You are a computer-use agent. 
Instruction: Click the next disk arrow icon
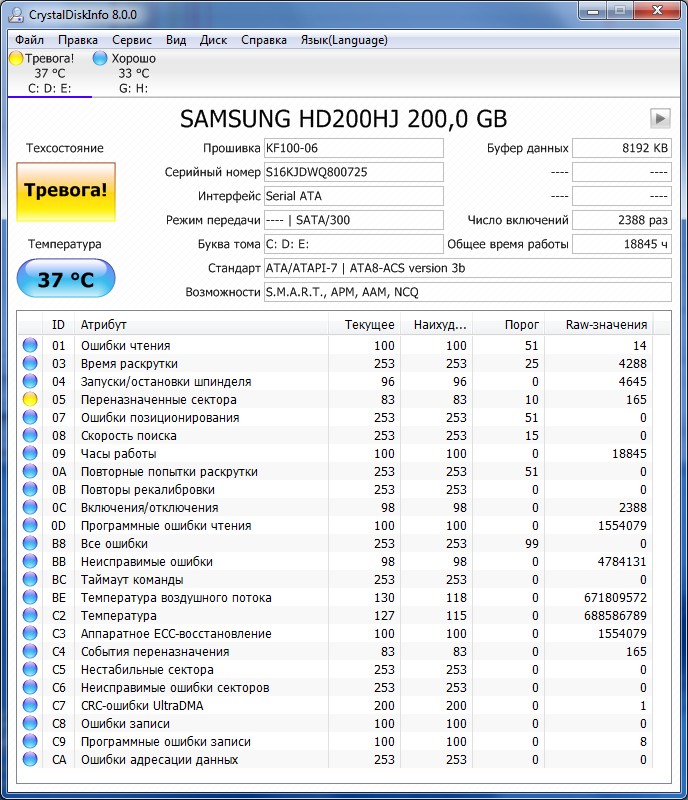pos(660,118)
